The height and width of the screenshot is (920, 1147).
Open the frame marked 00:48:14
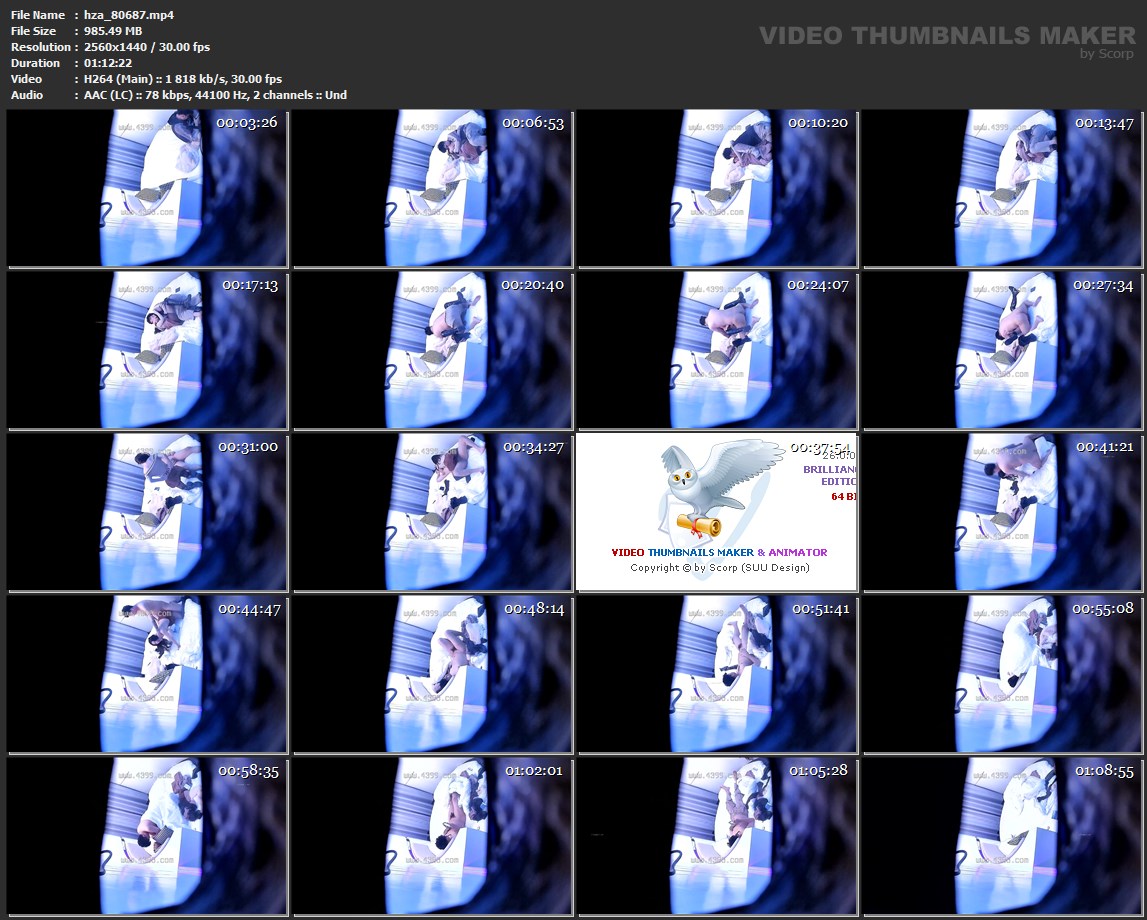(433, 674)
